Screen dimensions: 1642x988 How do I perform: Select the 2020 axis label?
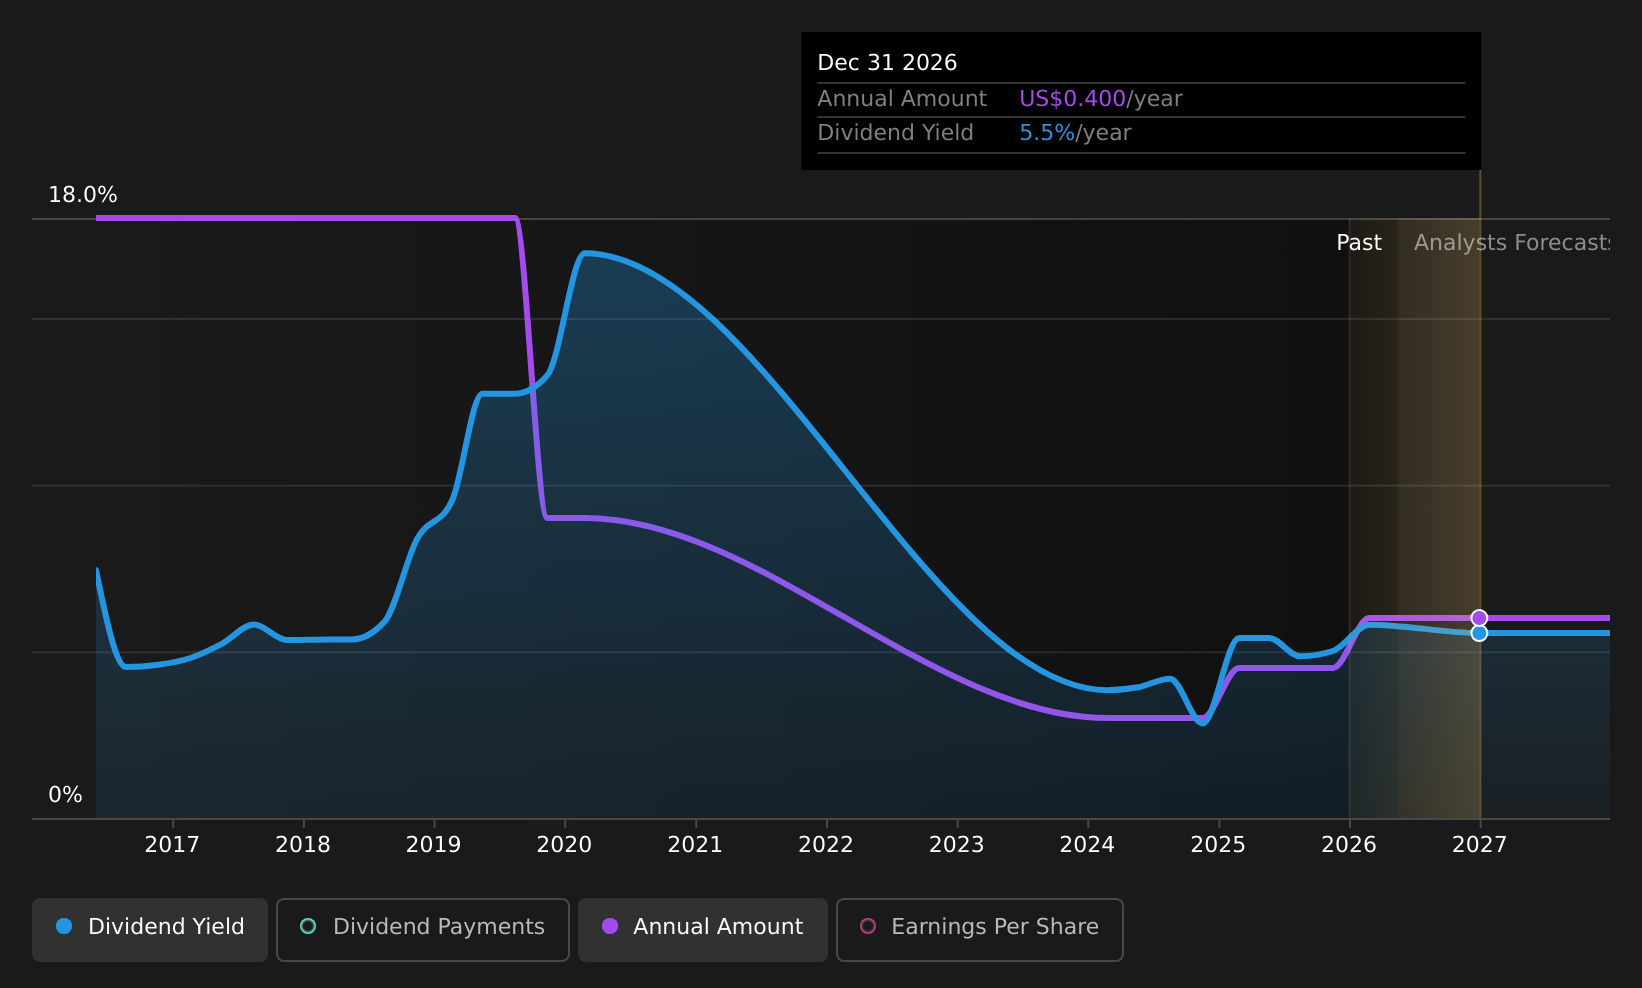pos(565,845)
